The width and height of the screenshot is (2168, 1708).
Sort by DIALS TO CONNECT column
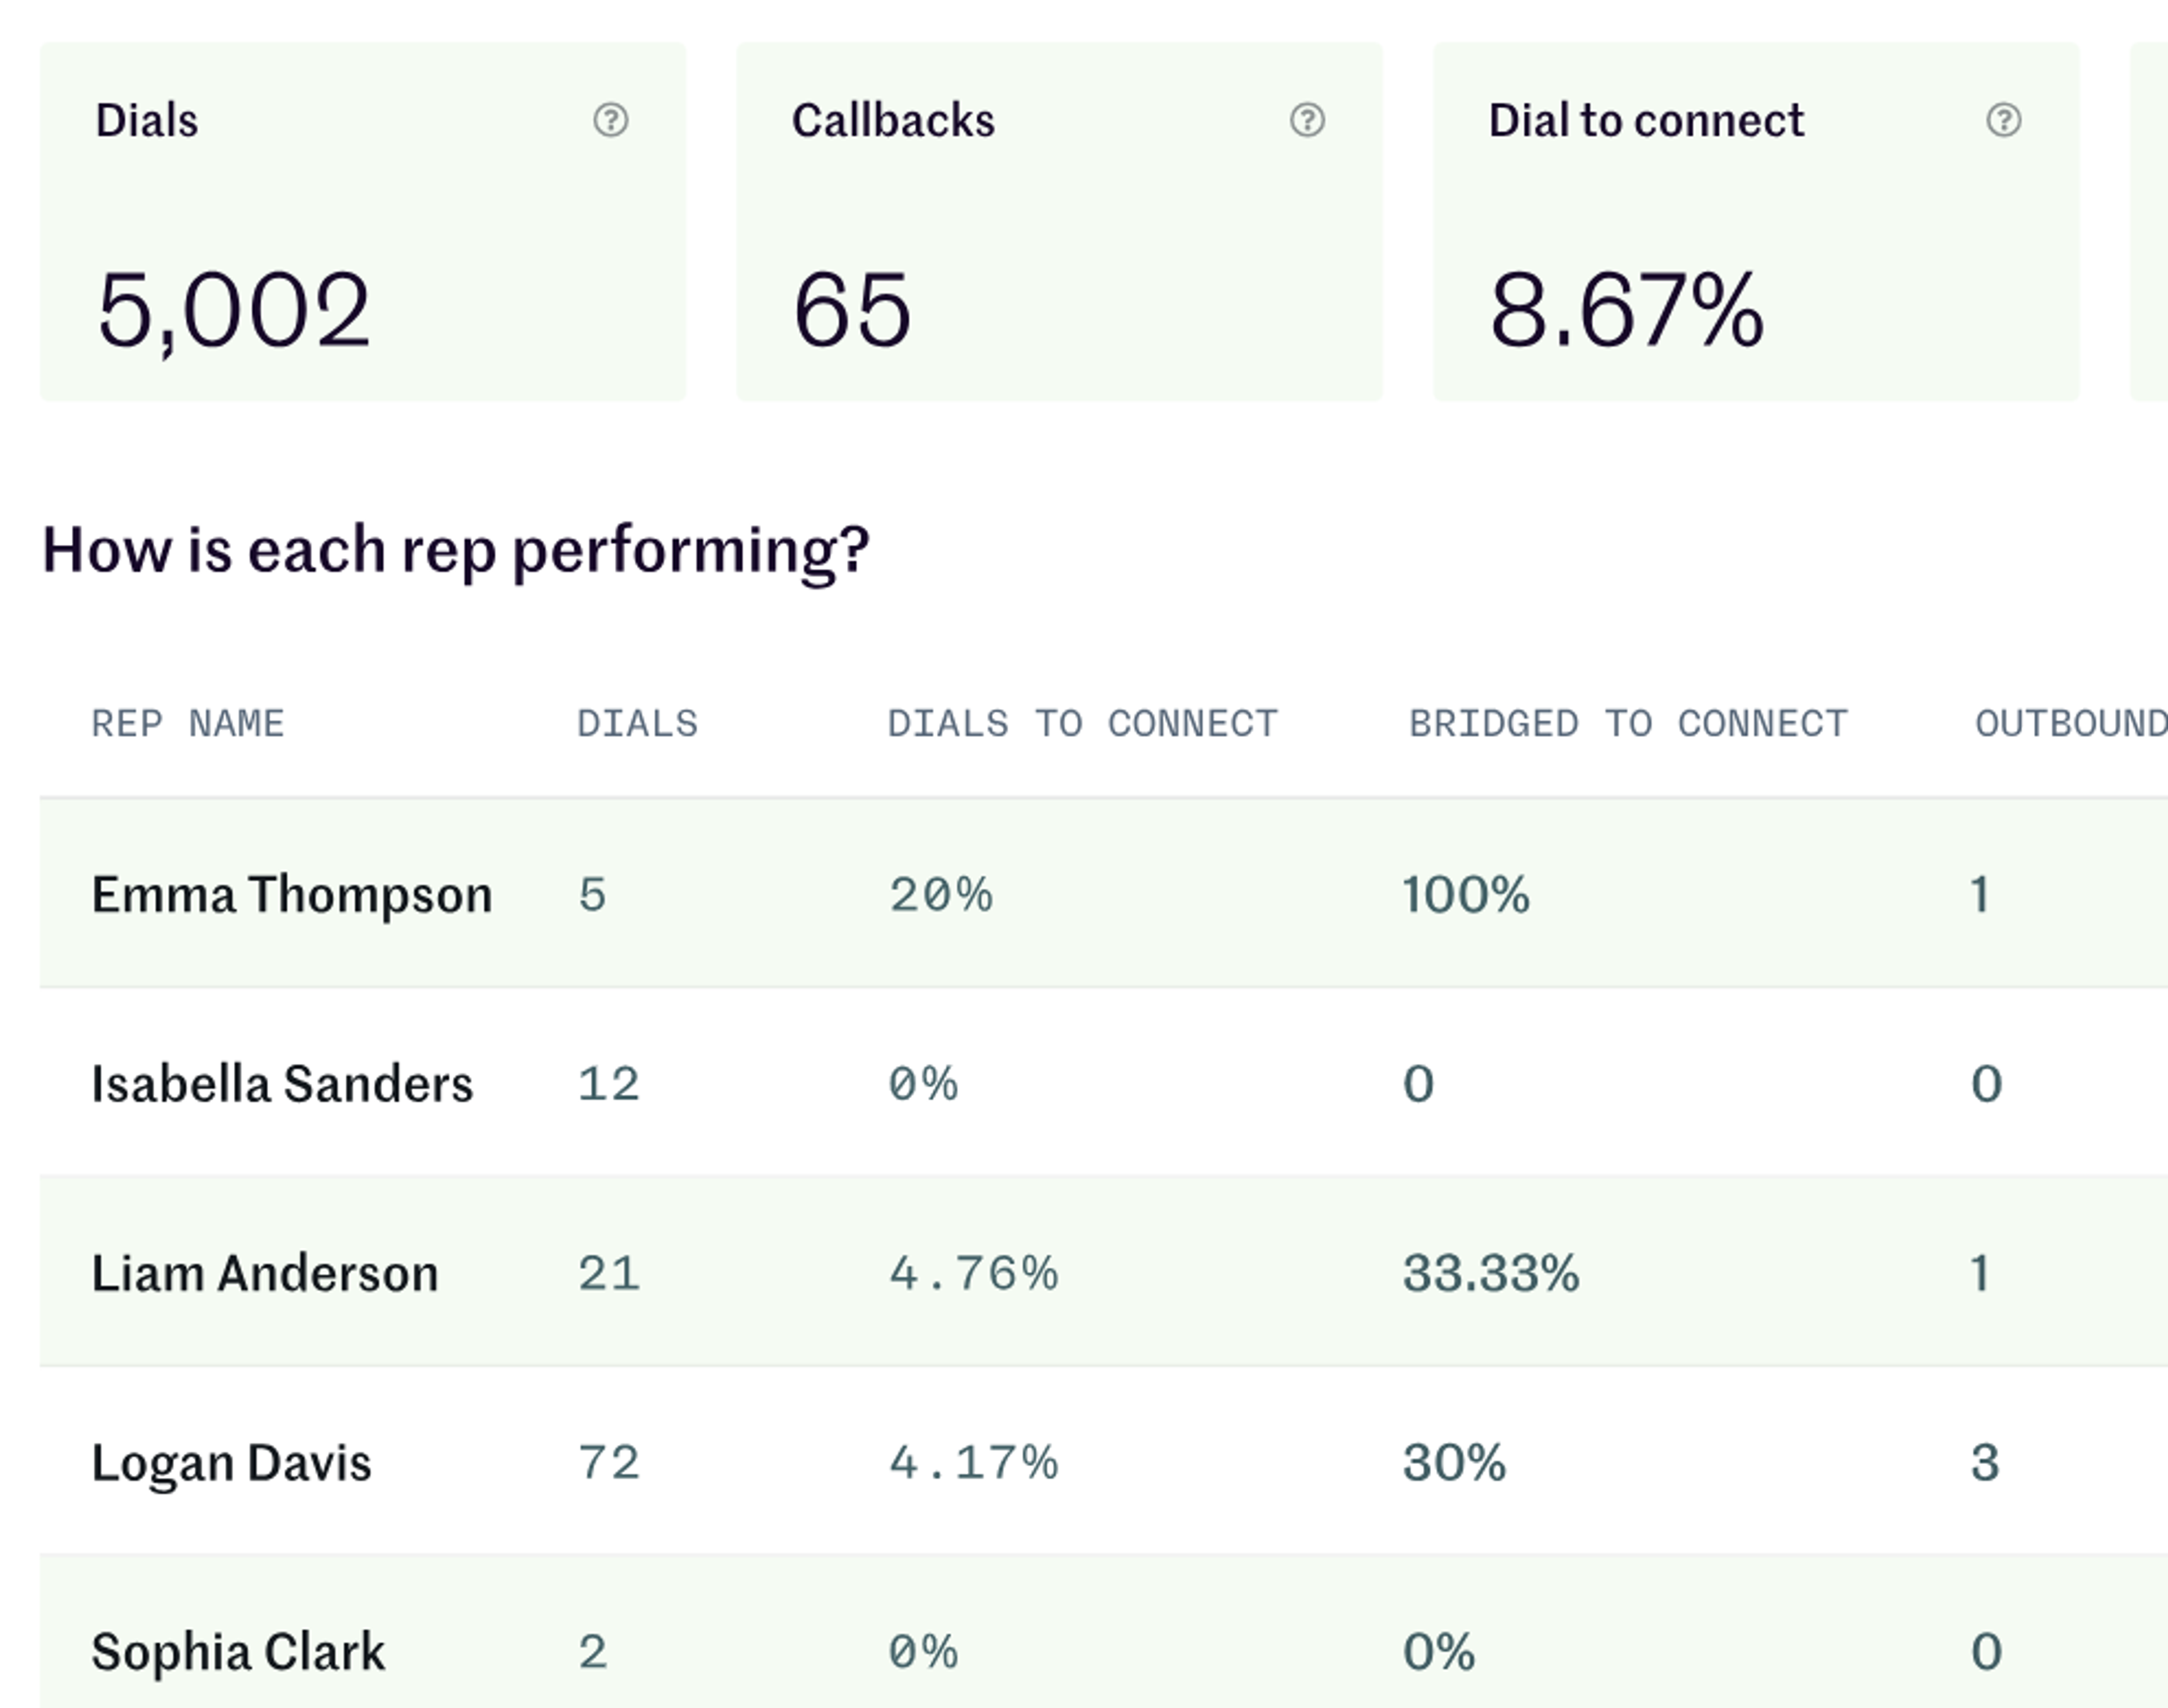pyautogui.click(x=1084, y=722)
